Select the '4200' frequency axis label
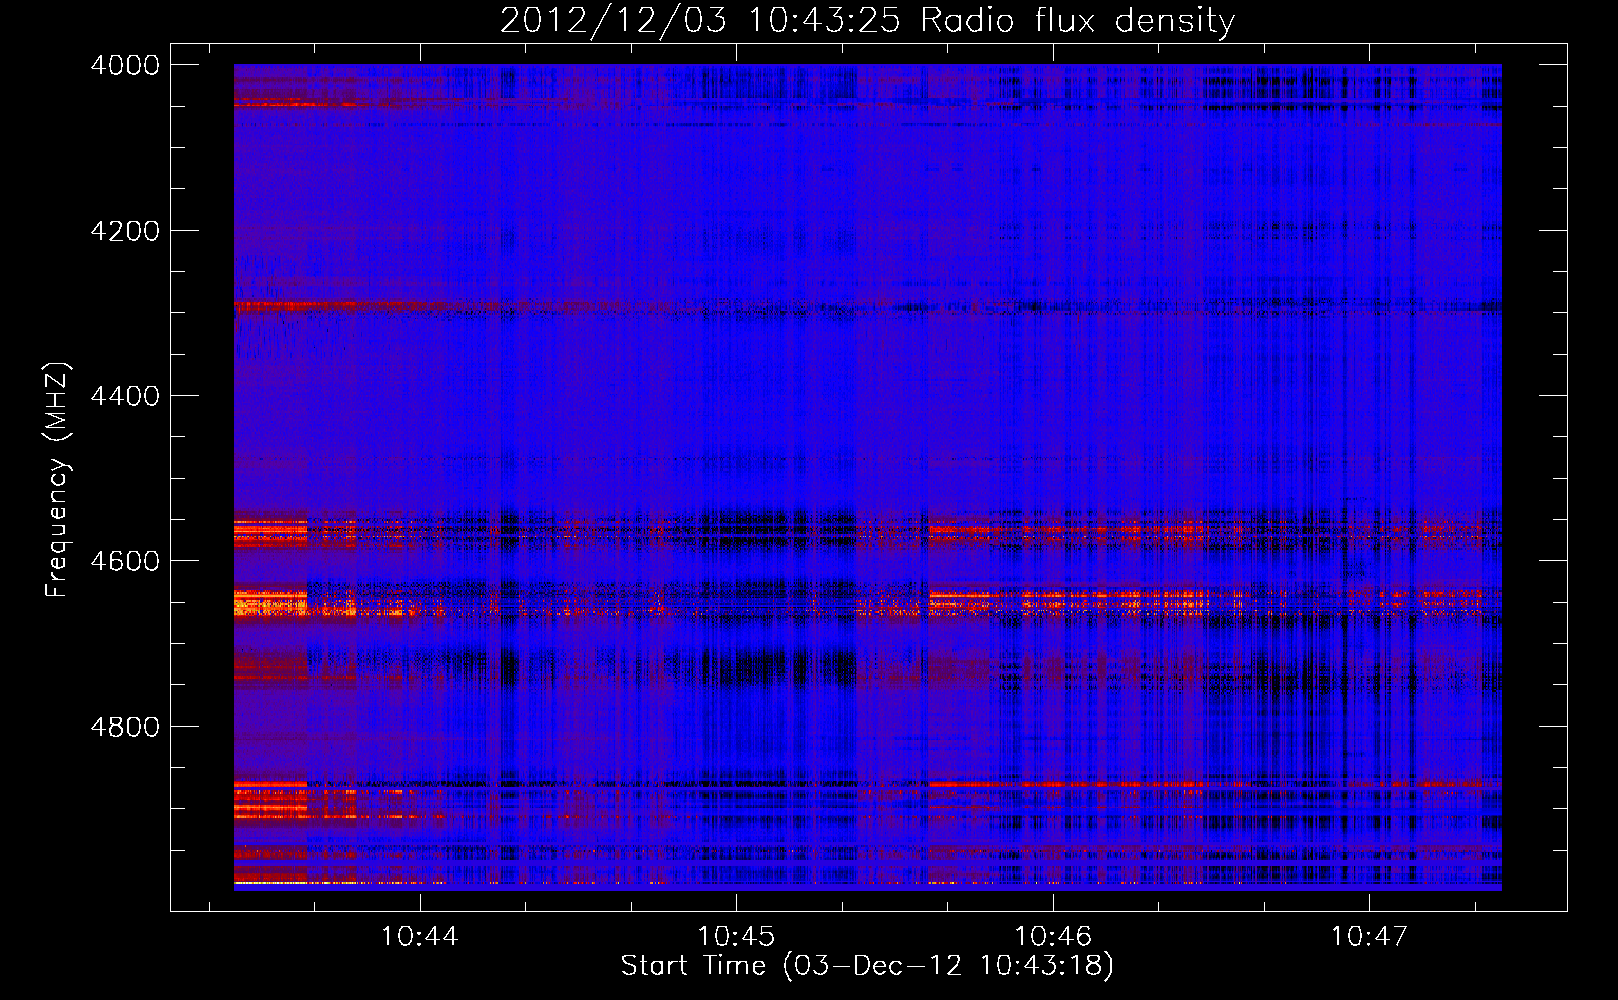The image size is (1618, 1000). [x=125, y=231]
